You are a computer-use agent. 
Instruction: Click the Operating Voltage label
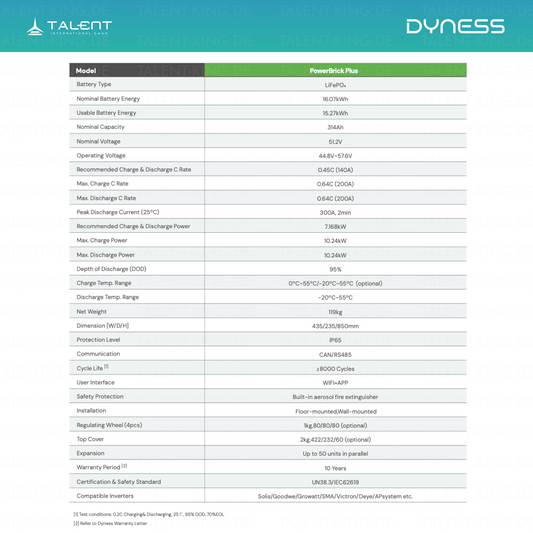(x=101, y=155)
